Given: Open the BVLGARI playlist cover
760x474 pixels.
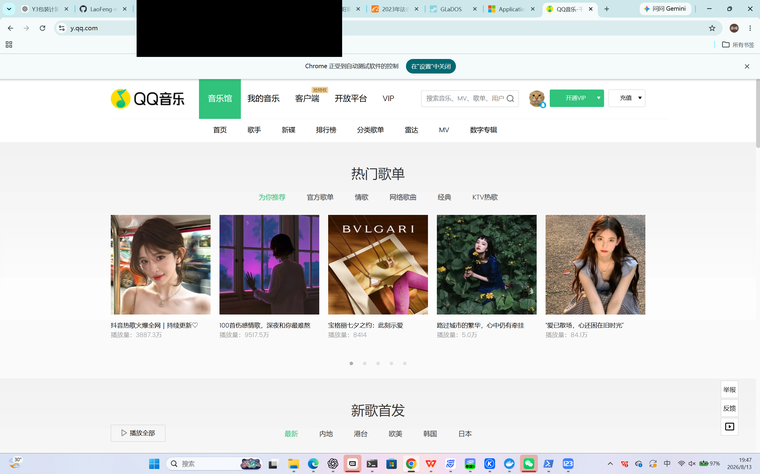Looking at the screenshot, I should (x=378, y=265).
